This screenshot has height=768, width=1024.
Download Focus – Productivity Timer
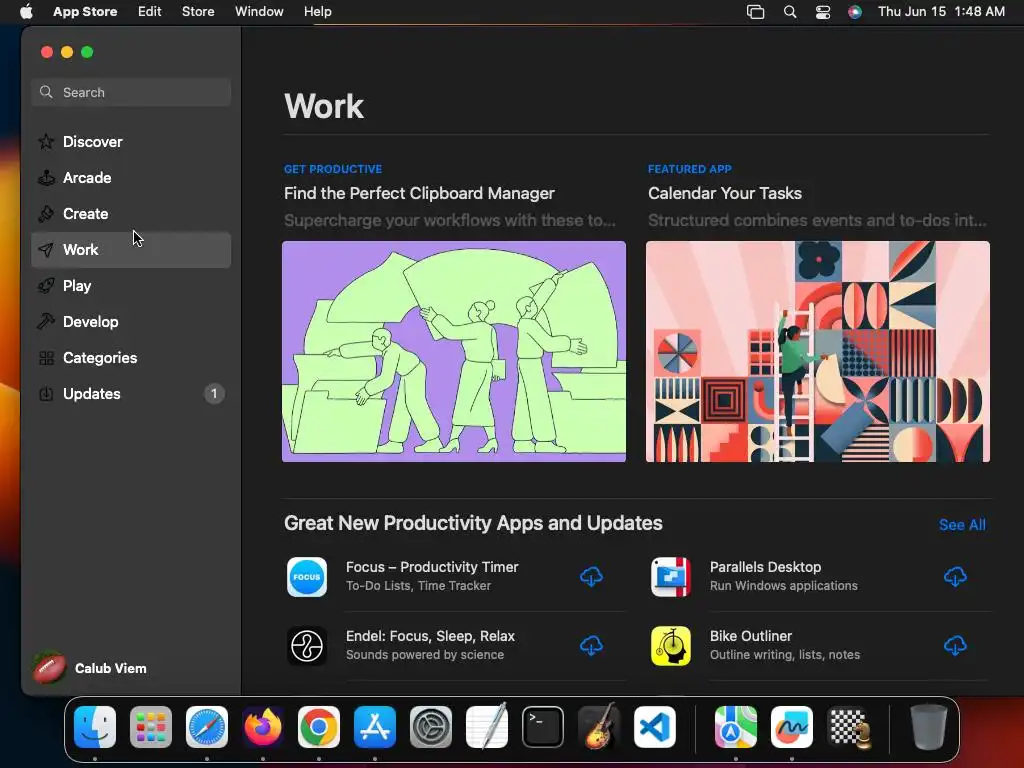pos(591,577)
